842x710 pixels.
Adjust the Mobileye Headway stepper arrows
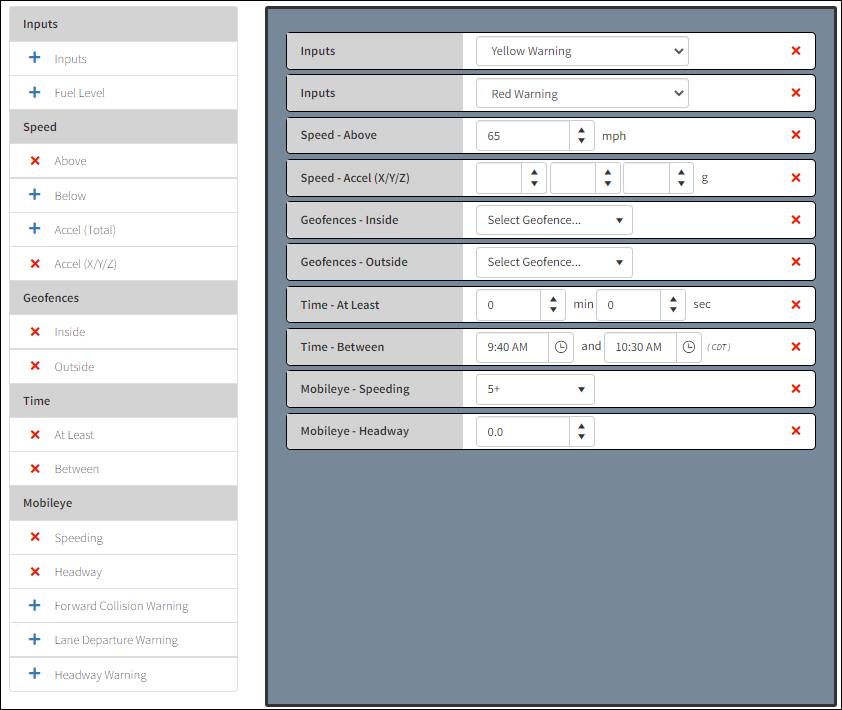click(x=582, y=431)
